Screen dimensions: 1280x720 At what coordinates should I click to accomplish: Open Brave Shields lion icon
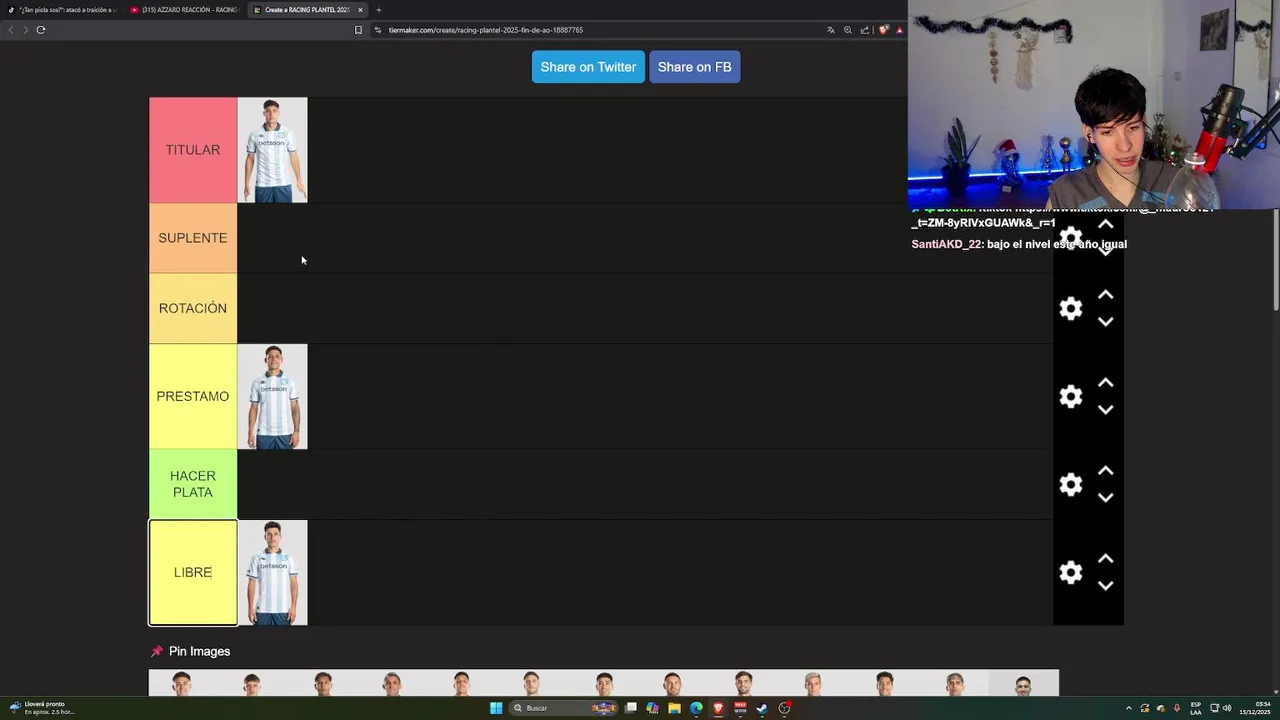point(883,30)
